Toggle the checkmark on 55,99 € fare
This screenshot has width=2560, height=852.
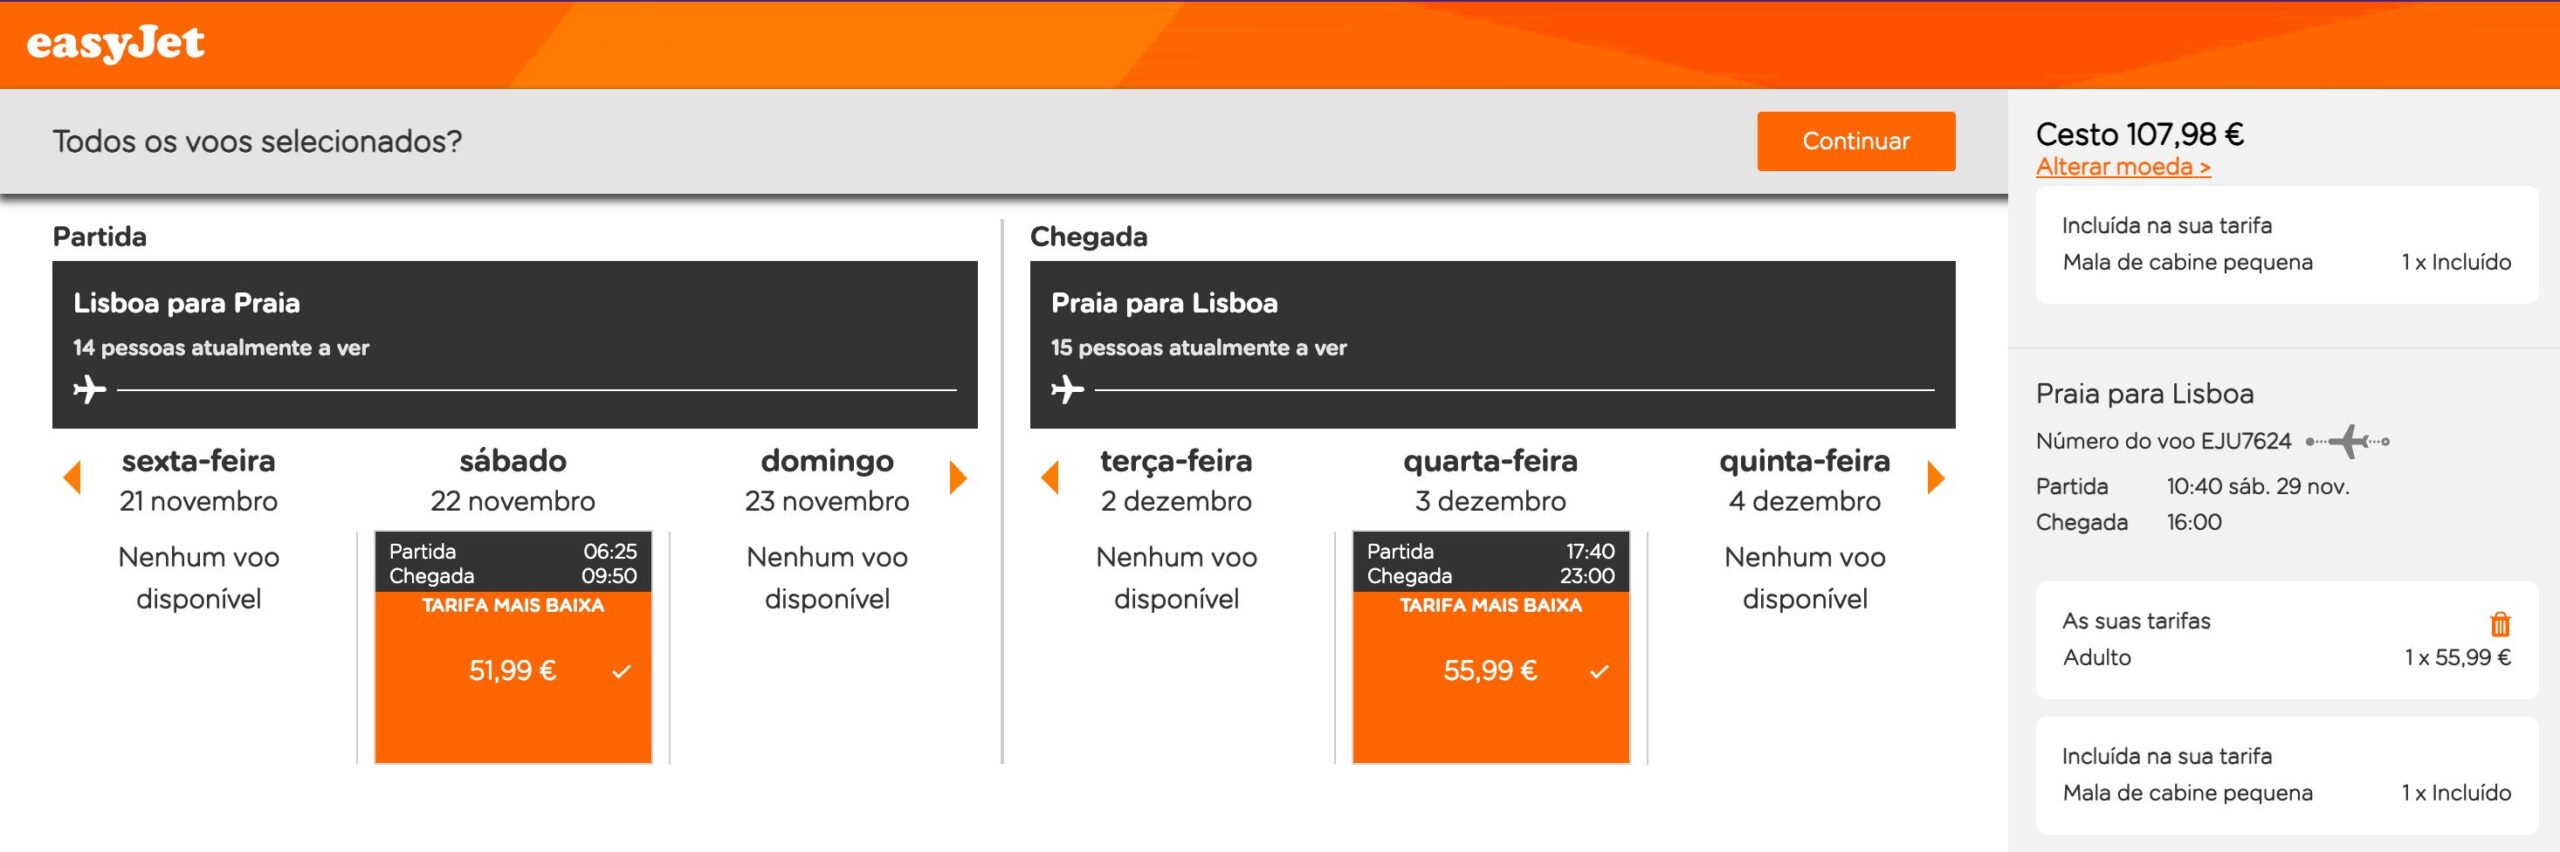coord(1599,671)
